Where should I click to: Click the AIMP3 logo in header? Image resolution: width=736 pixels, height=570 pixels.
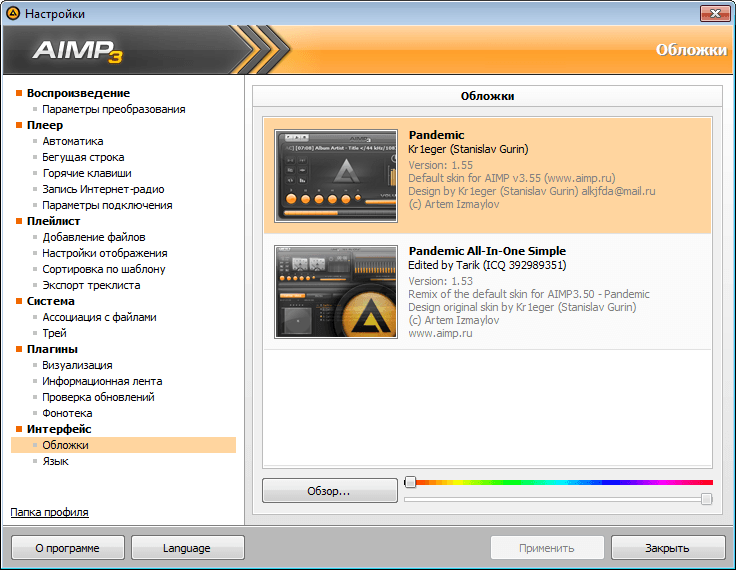pyautogui.click(x=77, y=51)
